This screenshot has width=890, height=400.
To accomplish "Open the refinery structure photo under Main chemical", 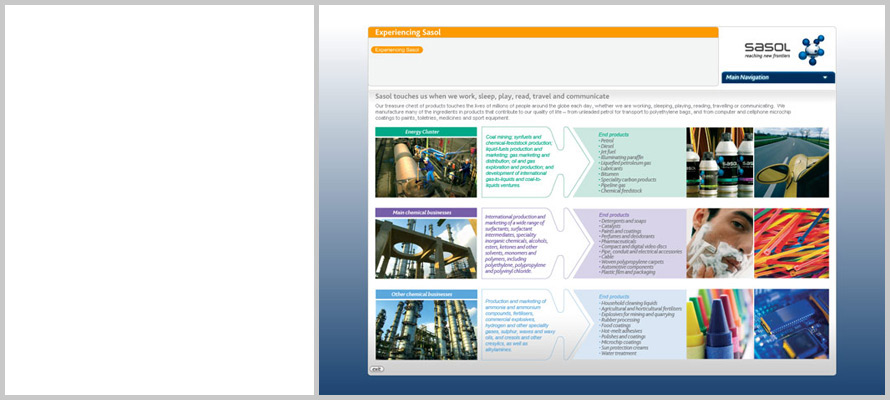I will pyautogui.click(x=426, y=248).
